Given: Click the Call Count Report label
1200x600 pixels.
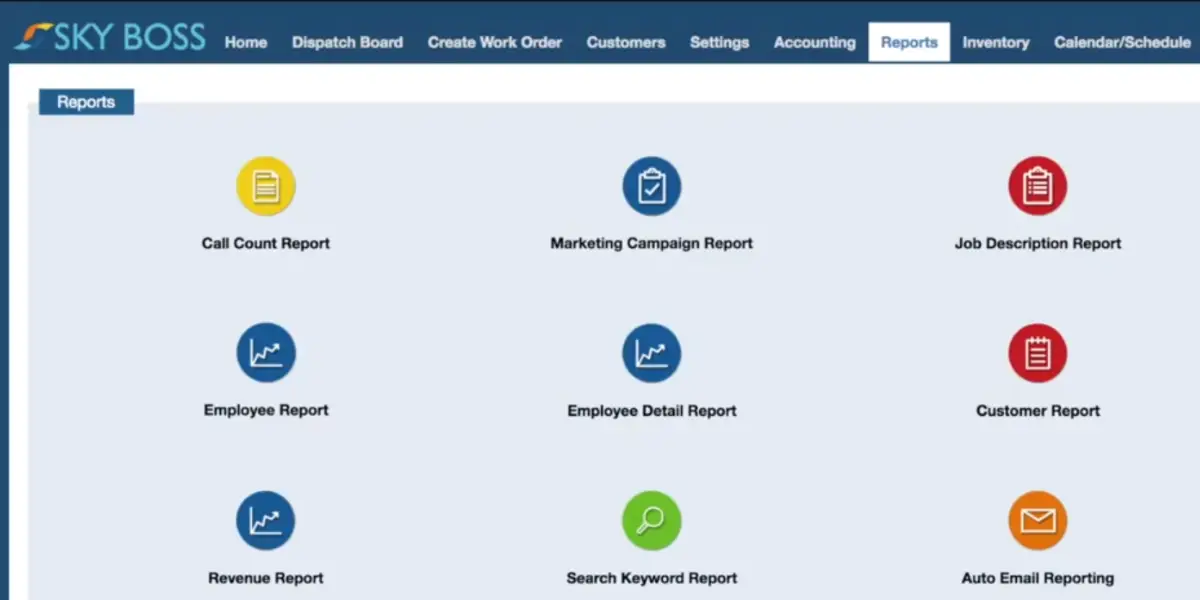Looking at the screenshot, I should click(x=266, y=243).
